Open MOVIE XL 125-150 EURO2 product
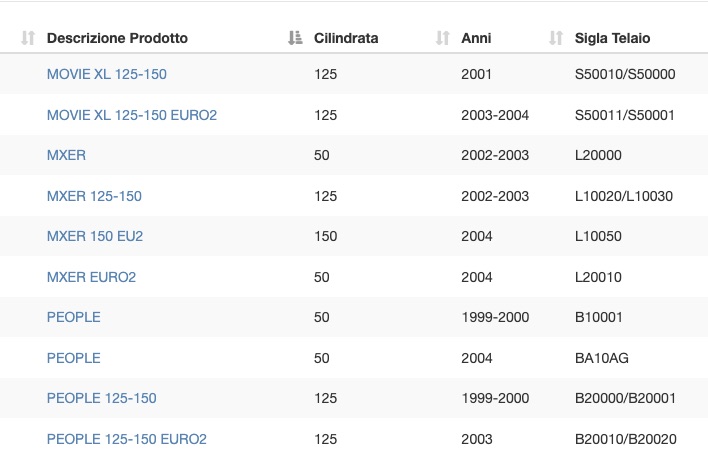The width and height of the screenshot is (708, 467). pos(132,115)
